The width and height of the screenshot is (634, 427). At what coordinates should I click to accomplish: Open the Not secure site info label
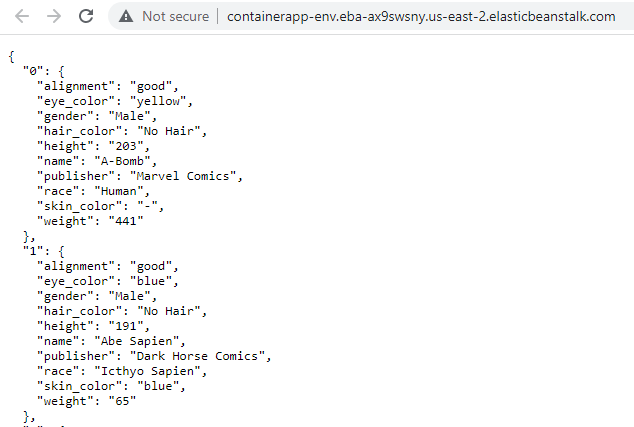175,17
